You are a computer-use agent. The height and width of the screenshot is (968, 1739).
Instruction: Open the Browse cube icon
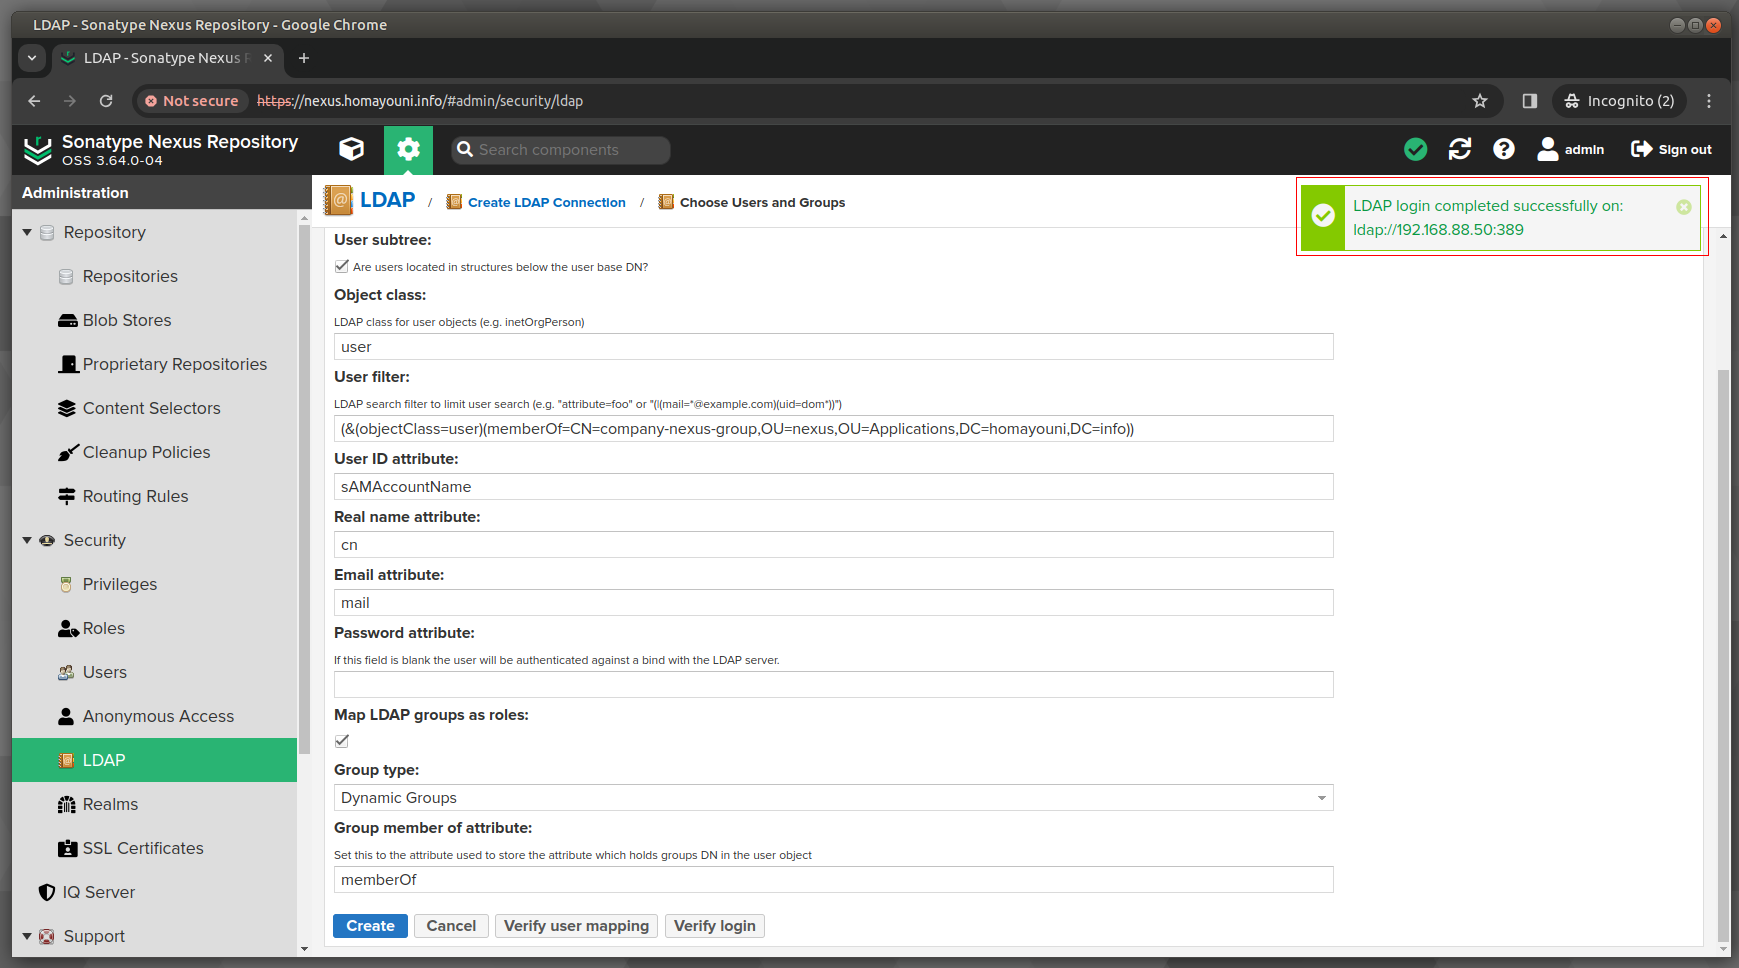click(352, 150)
